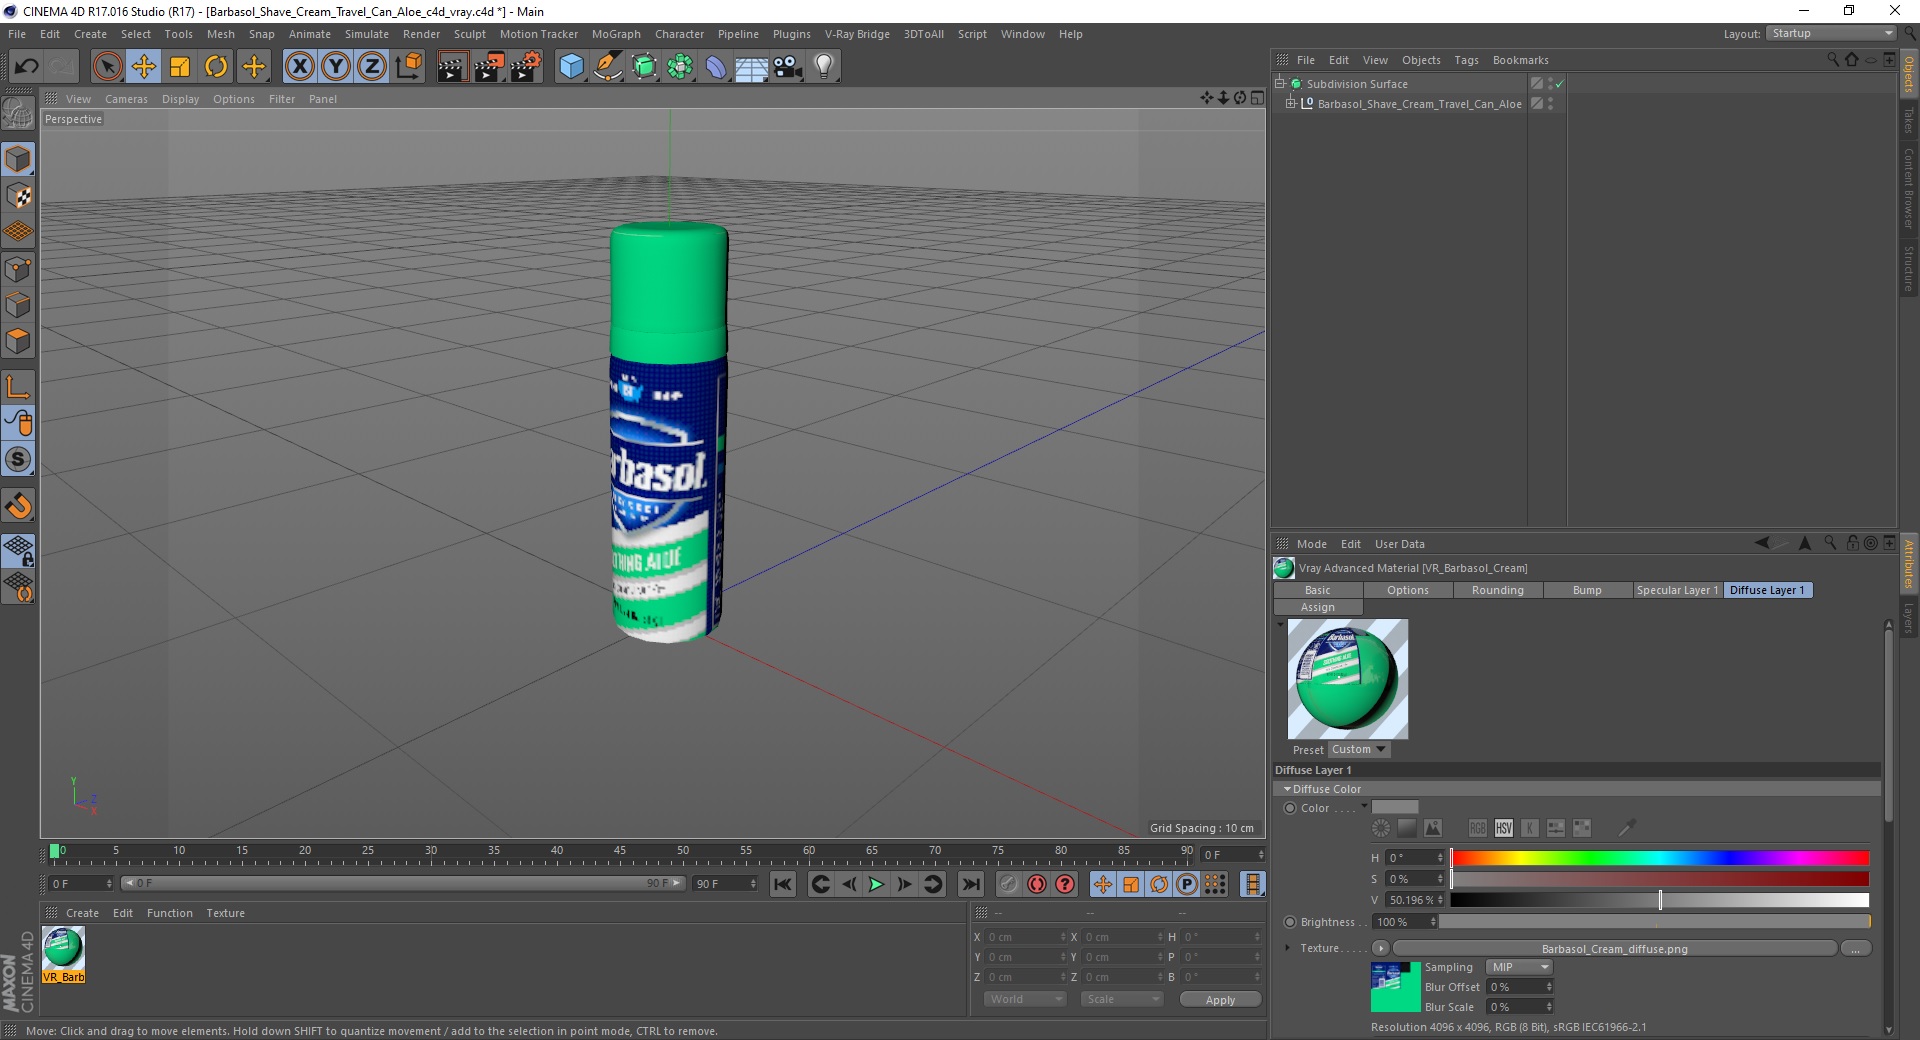Image resolution: width=1920 pixels, height=1040 pixels.
Task: Expand Barbasol_Shave_Cream_Travel_Can_Aloe object
Action: 1290,103
